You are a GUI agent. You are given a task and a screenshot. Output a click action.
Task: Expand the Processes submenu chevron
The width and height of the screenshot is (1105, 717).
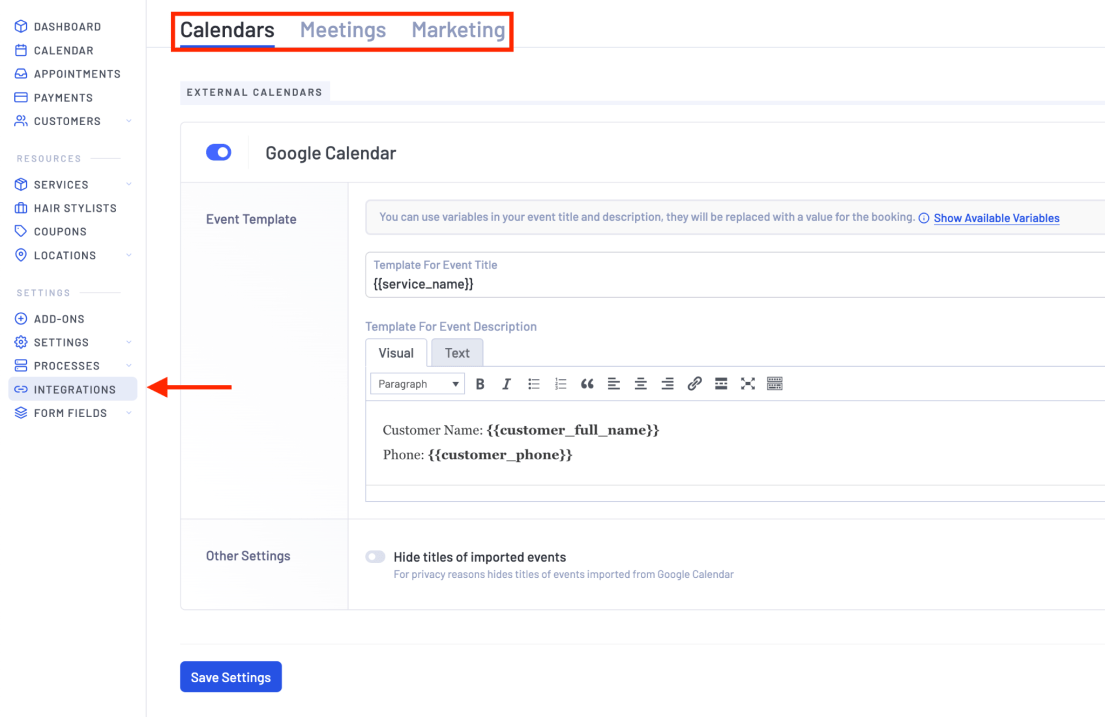click(129, 365)
